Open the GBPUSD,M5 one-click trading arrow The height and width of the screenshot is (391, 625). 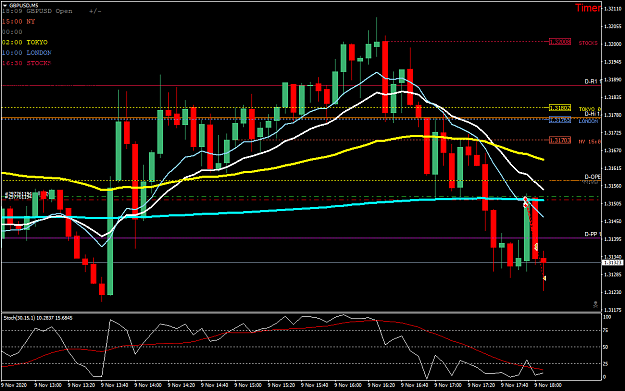click(5, 5)
